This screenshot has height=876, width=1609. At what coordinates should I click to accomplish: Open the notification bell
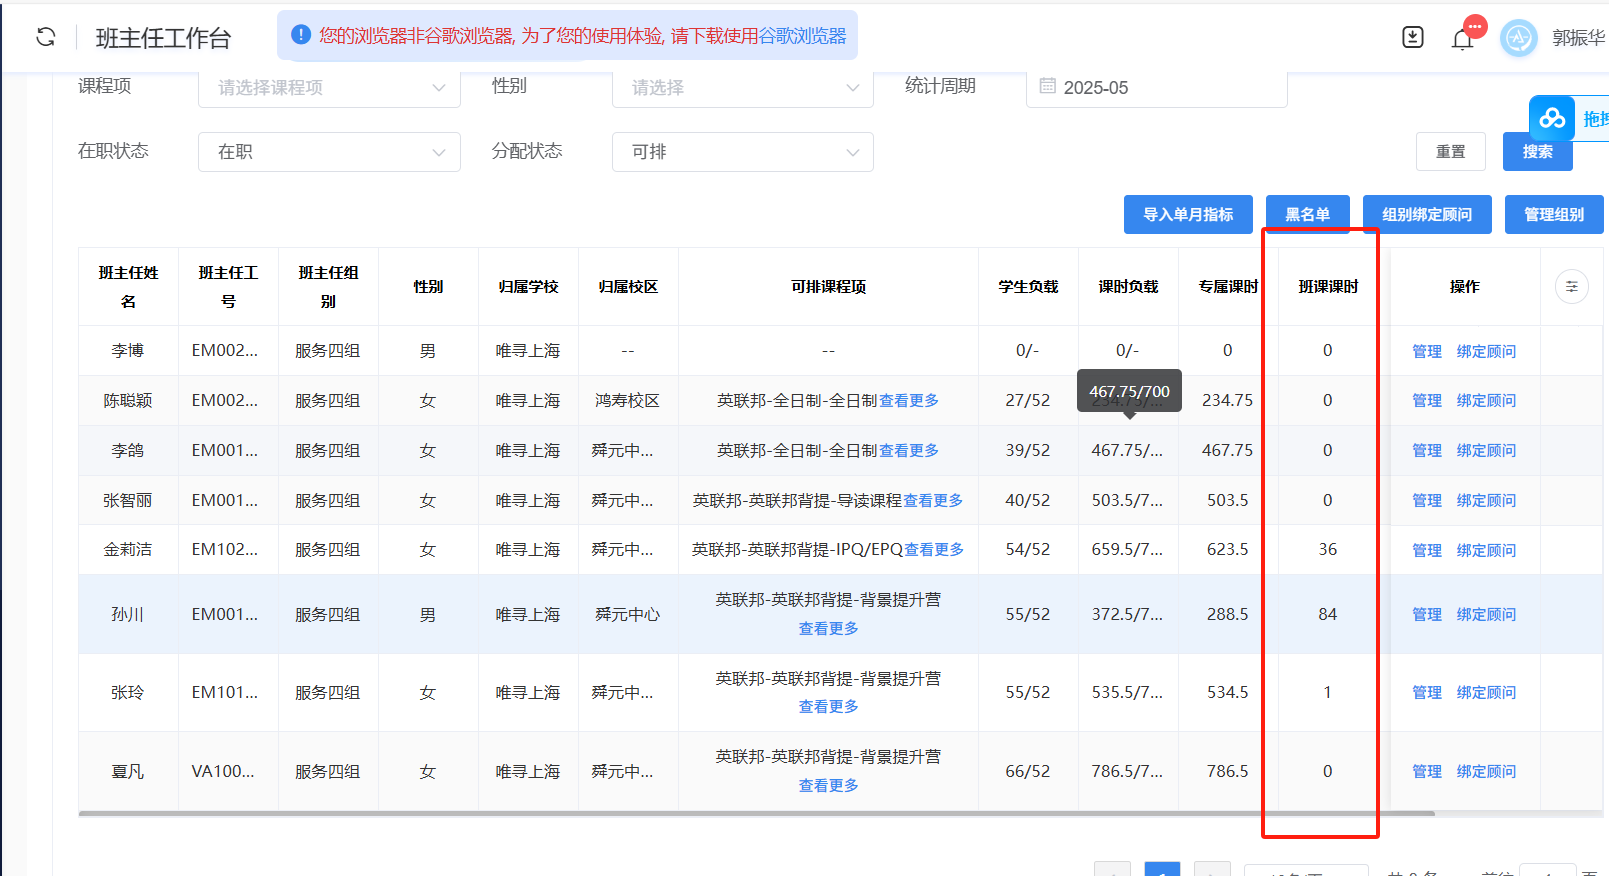click(x=1462, y=39)
